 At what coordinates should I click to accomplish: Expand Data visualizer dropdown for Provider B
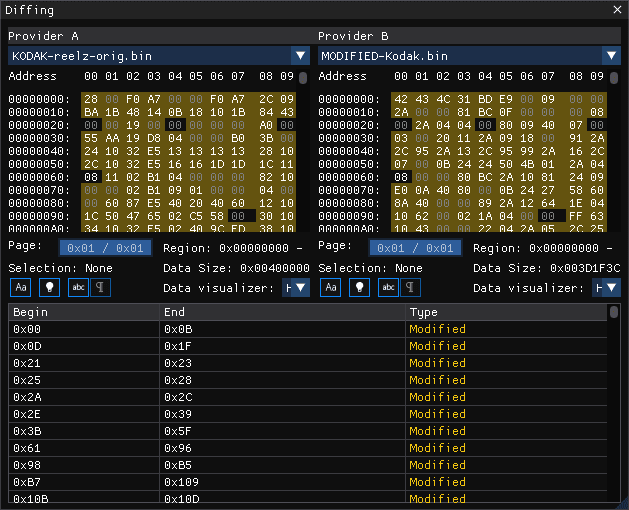point(606,288)
